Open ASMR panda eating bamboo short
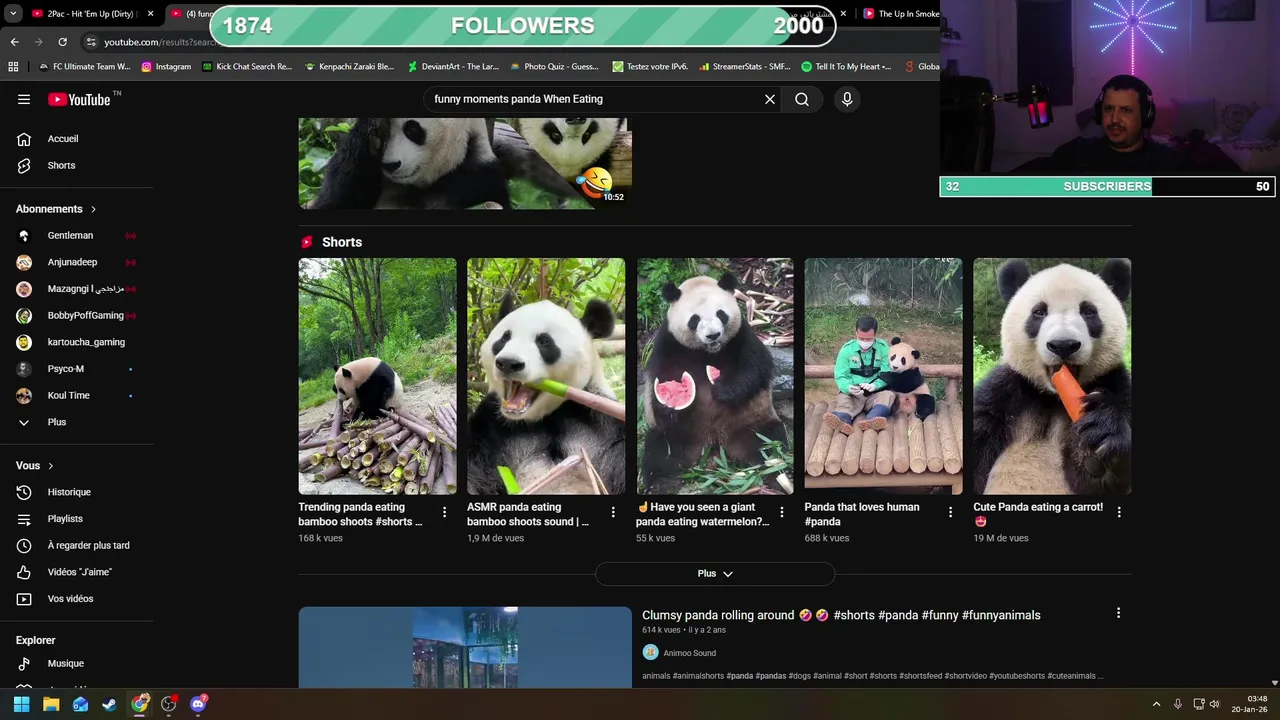The image size is (1280, 720). (x=546, y=376)
